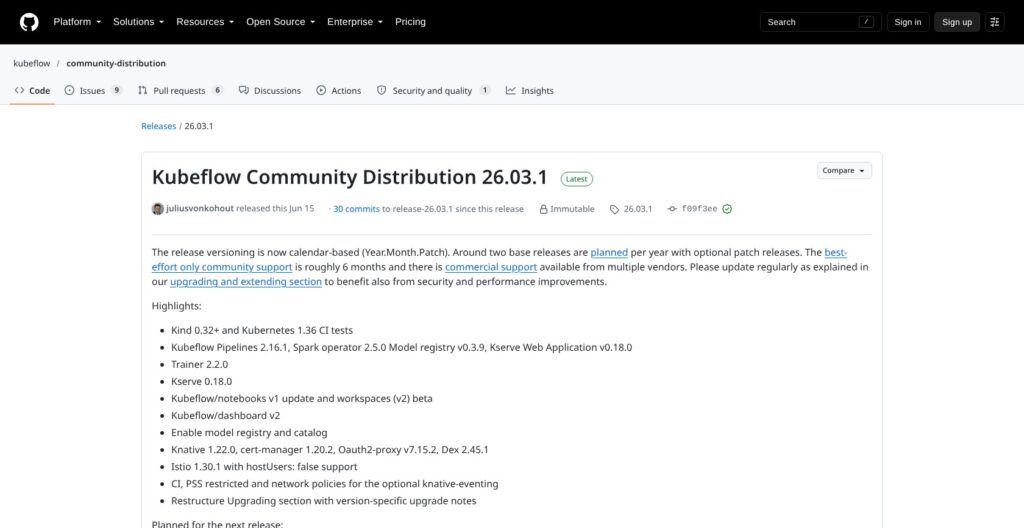The height and width of the screenshot is (528, 1024).
Task: Click 'Istio 1.30.1 with hostUsers' item
Action: [x=264, y=467]
